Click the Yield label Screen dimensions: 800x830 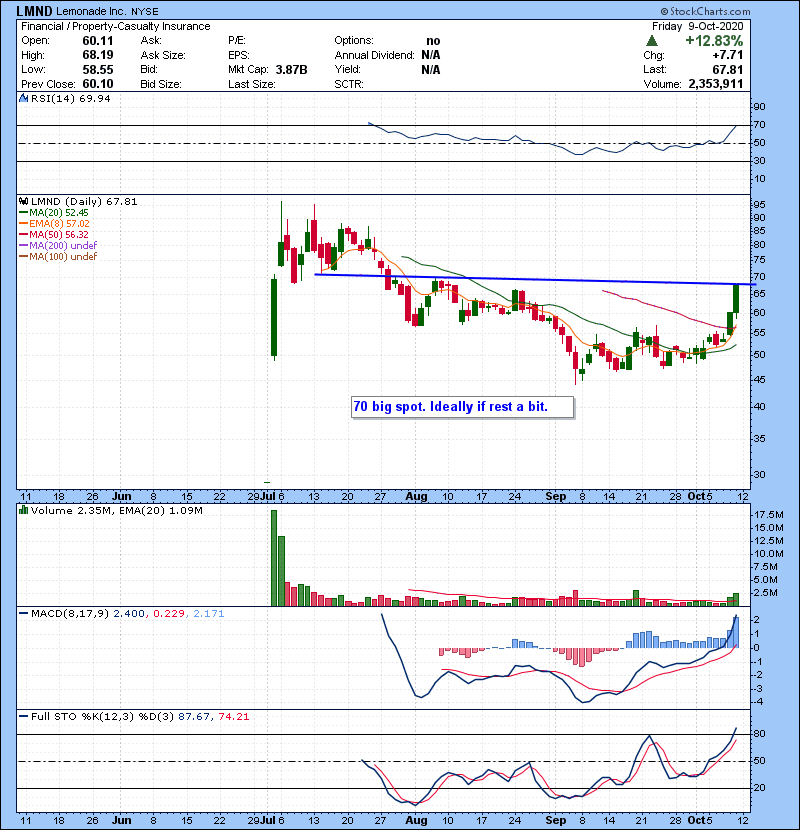click(x=347, y=69)
